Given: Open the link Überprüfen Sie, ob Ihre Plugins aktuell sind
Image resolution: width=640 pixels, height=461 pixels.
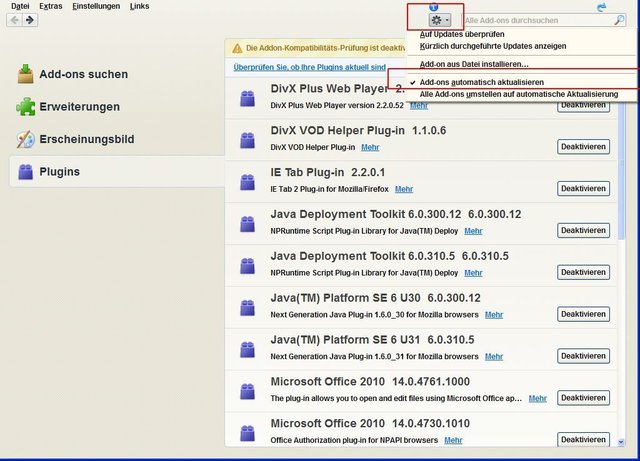Looking at the screenshot, I should tap(309, 67).
